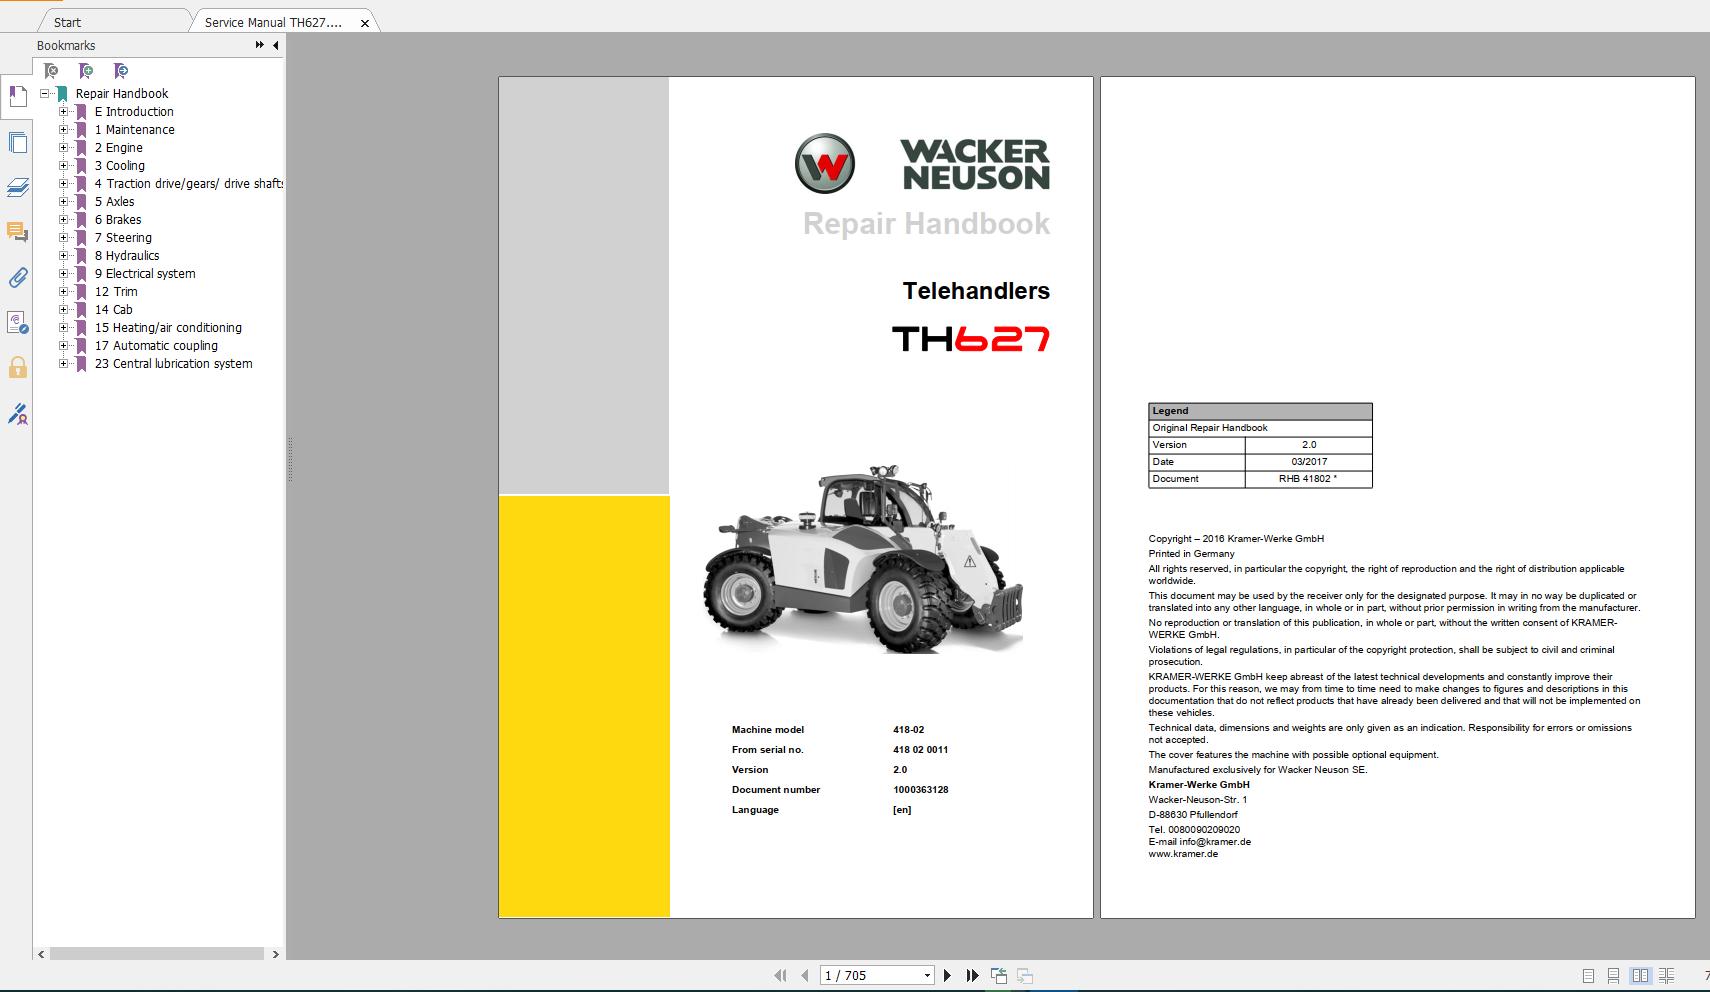Select the new bookmark icon

[87, 70]
